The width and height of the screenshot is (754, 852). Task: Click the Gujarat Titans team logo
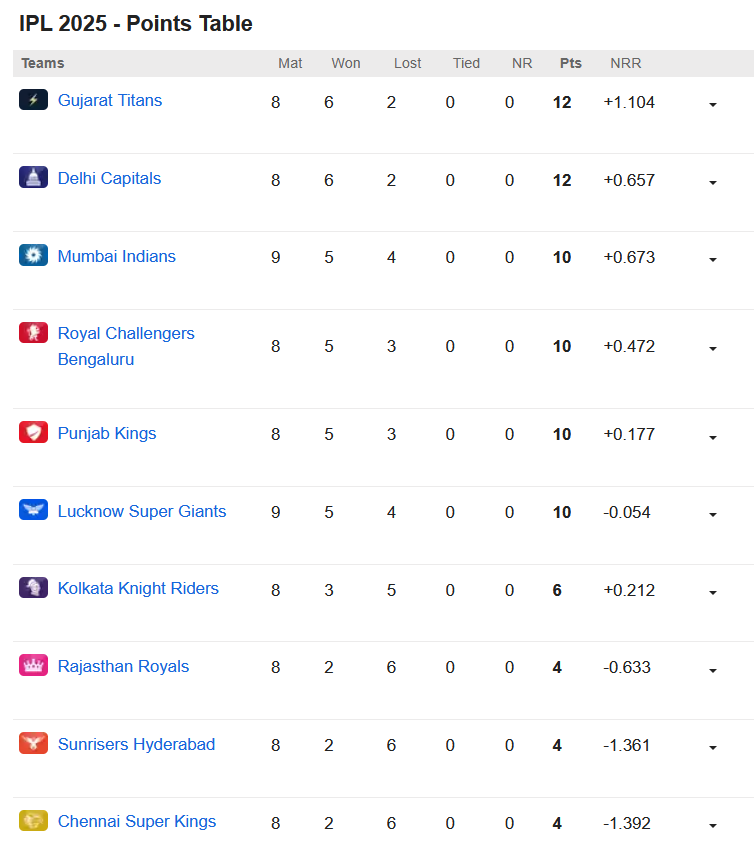[33, 99]
